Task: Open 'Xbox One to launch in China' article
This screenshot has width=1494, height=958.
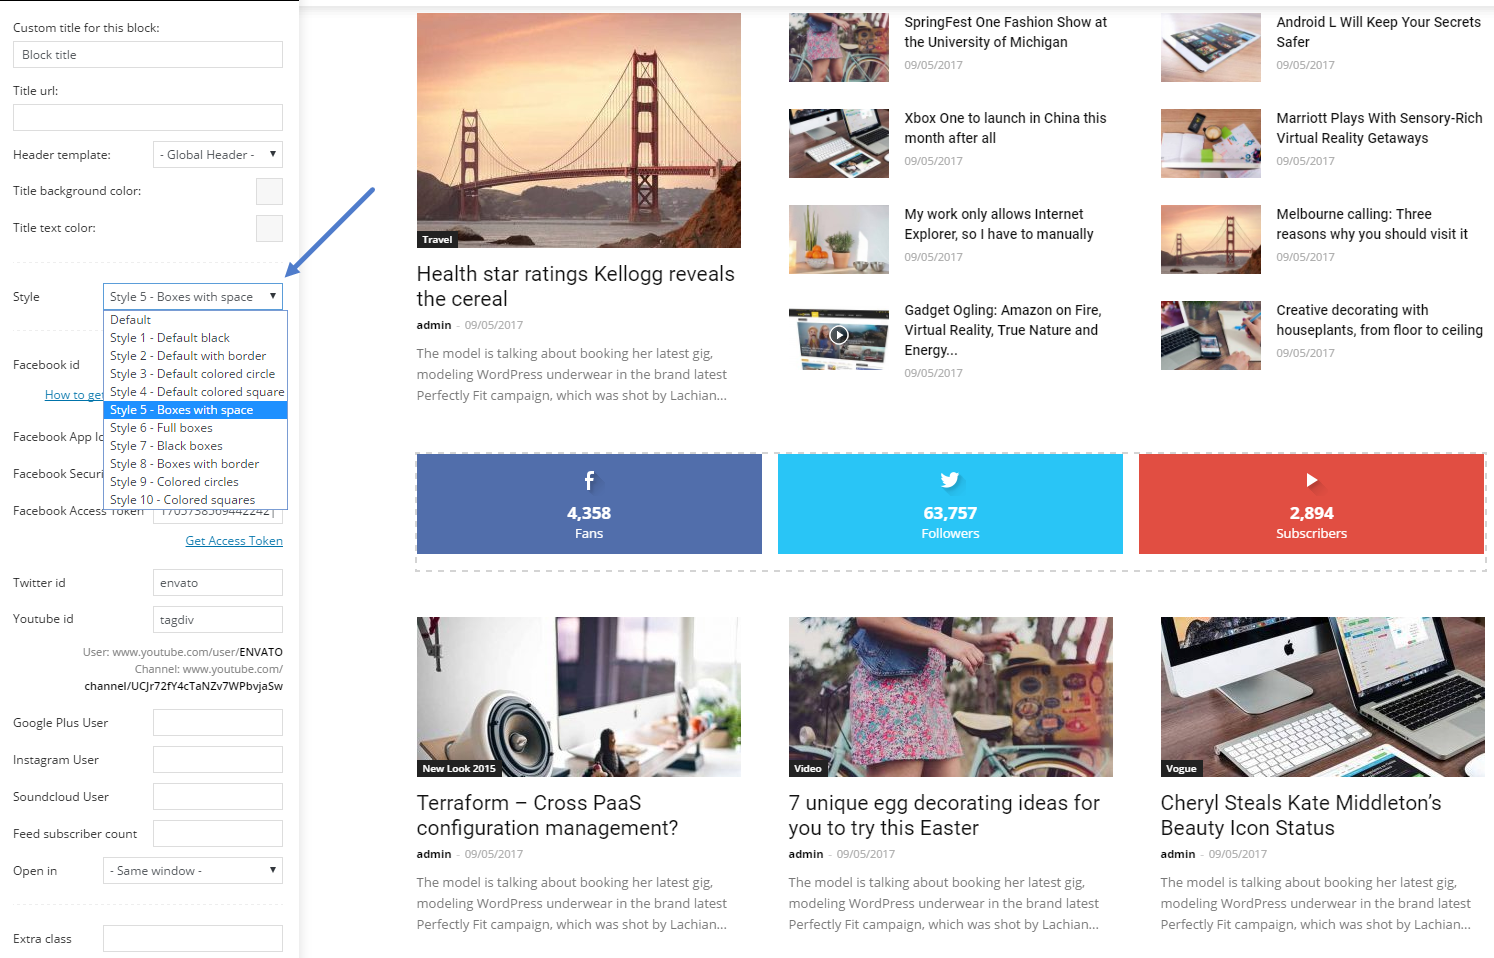Action: point(1005,128)
